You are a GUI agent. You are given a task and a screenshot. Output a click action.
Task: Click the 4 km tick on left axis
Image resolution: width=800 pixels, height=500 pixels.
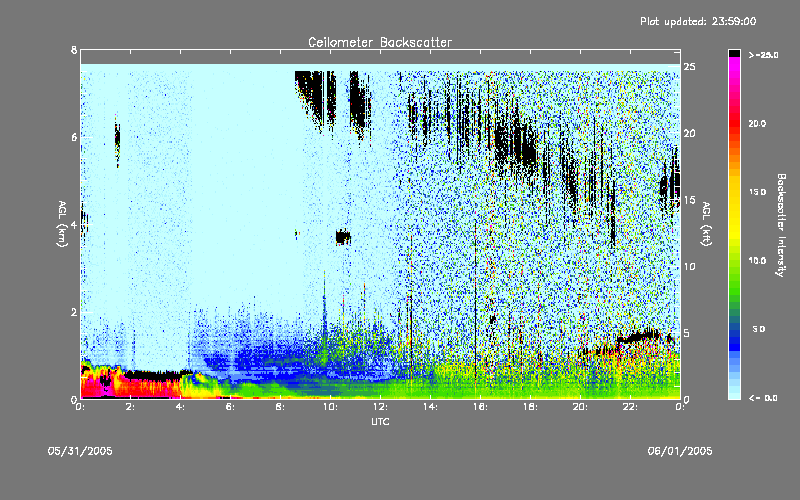point(74,225)
